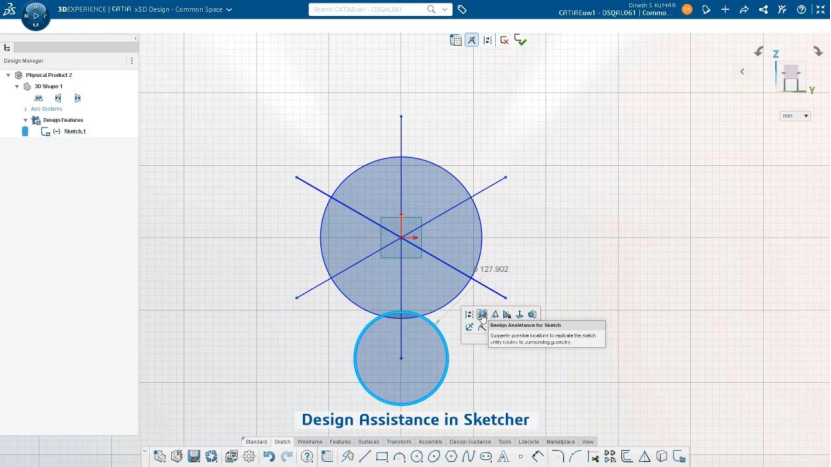Select the Chamfer tool icon

[575, 456]
